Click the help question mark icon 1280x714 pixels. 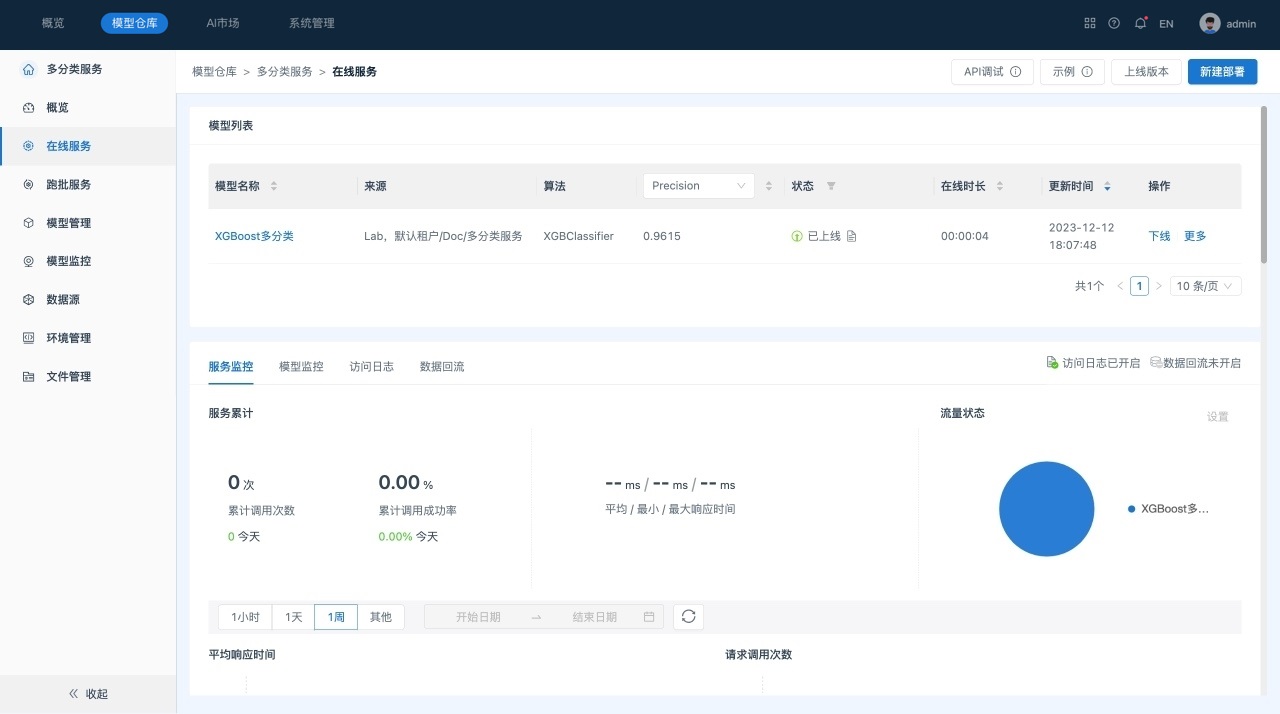point(1114,23)
